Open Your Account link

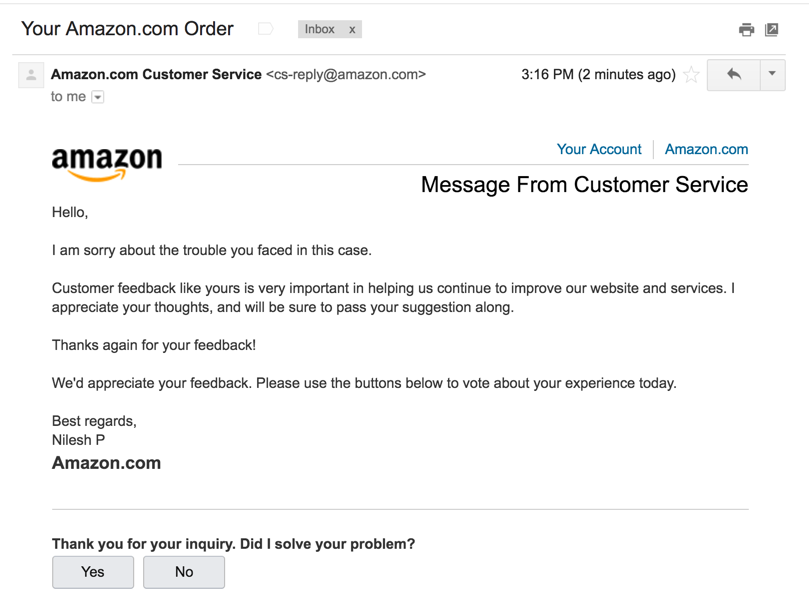599,149
